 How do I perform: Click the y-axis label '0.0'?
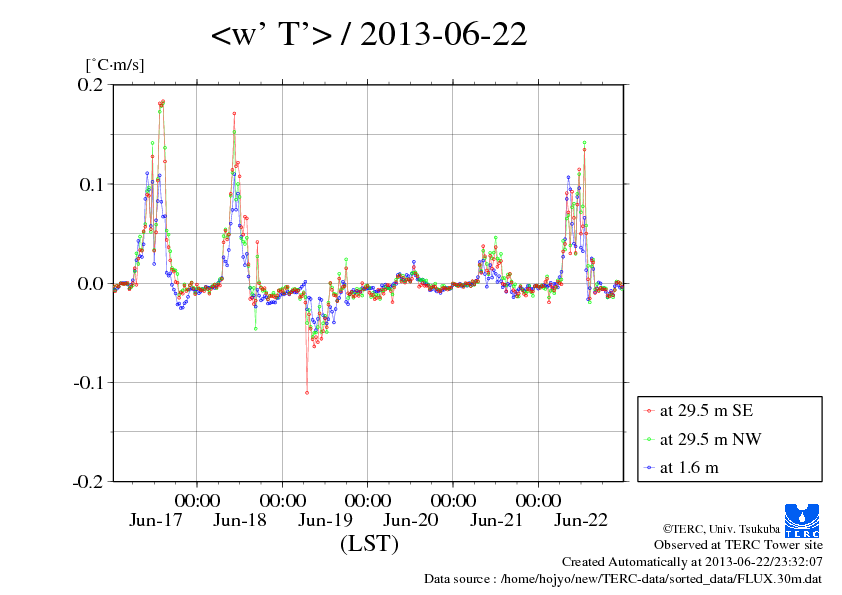click(x=90, y=284)
